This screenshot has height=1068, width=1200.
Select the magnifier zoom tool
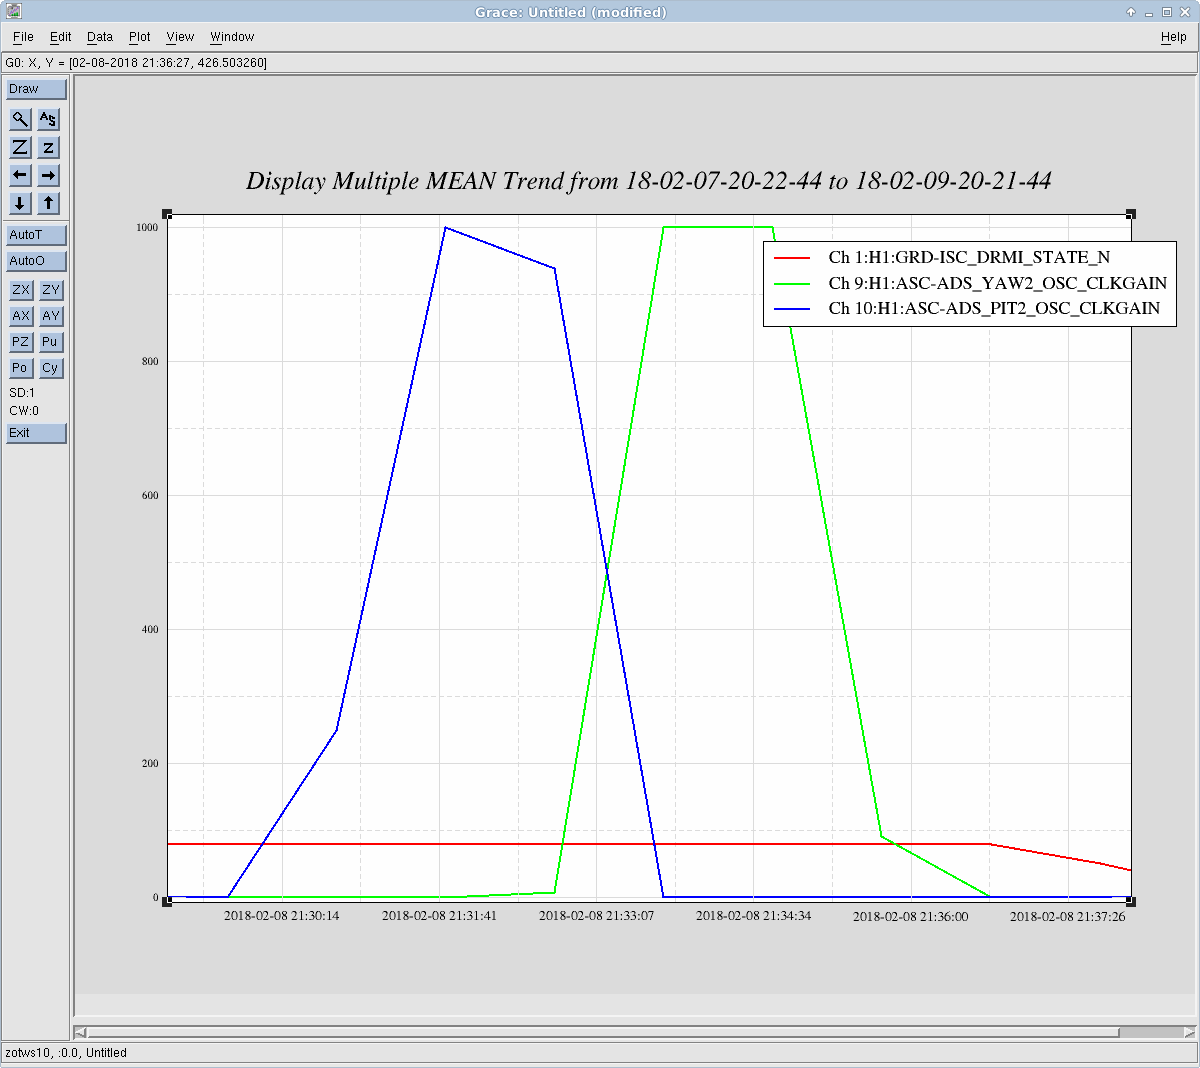tap(20, 119)
